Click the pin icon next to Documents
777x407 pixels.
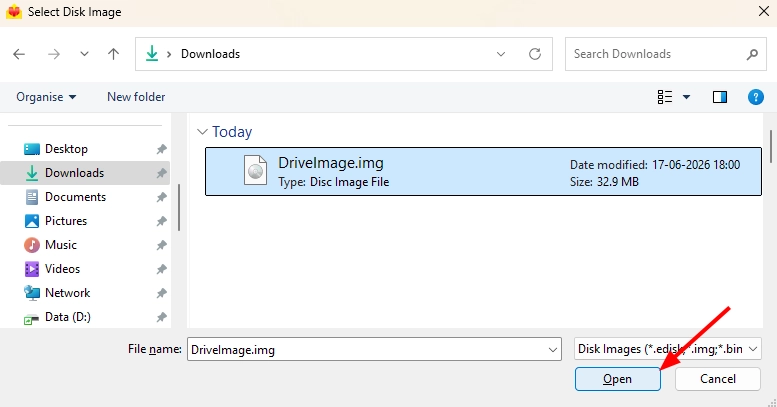(162, 197)
